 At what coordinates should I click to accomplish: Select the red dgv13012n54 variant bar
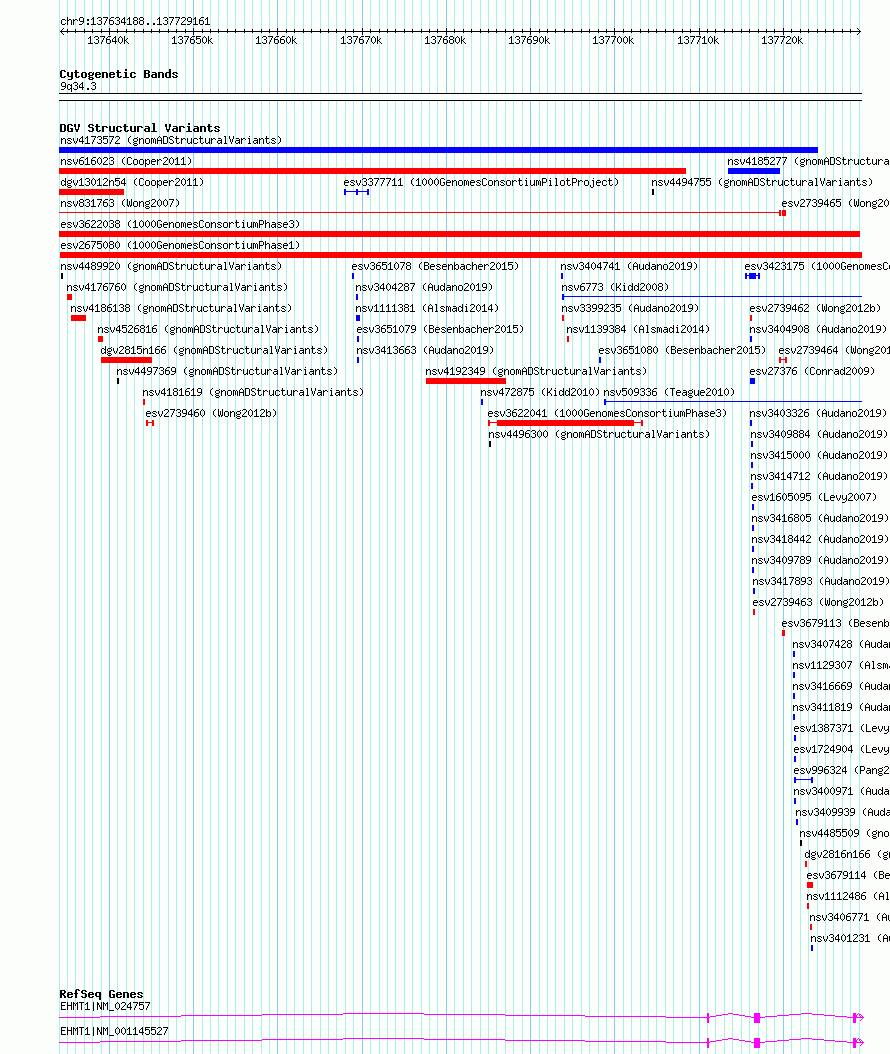[91, 192]
